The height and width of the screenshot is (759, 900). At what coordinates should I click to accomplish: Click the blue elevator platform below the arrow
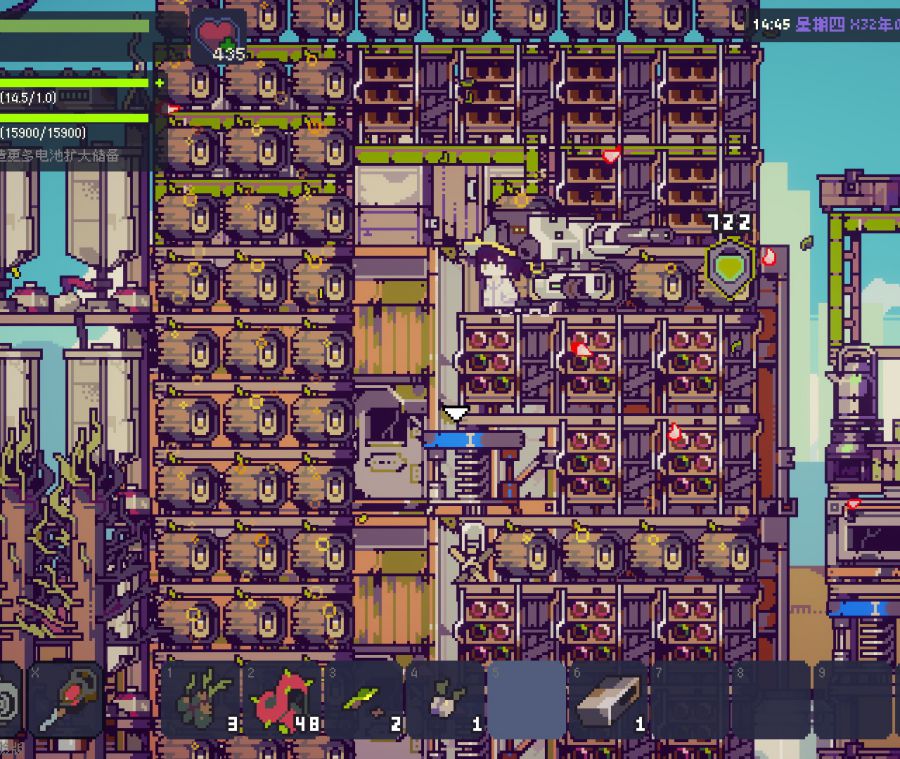474,440
